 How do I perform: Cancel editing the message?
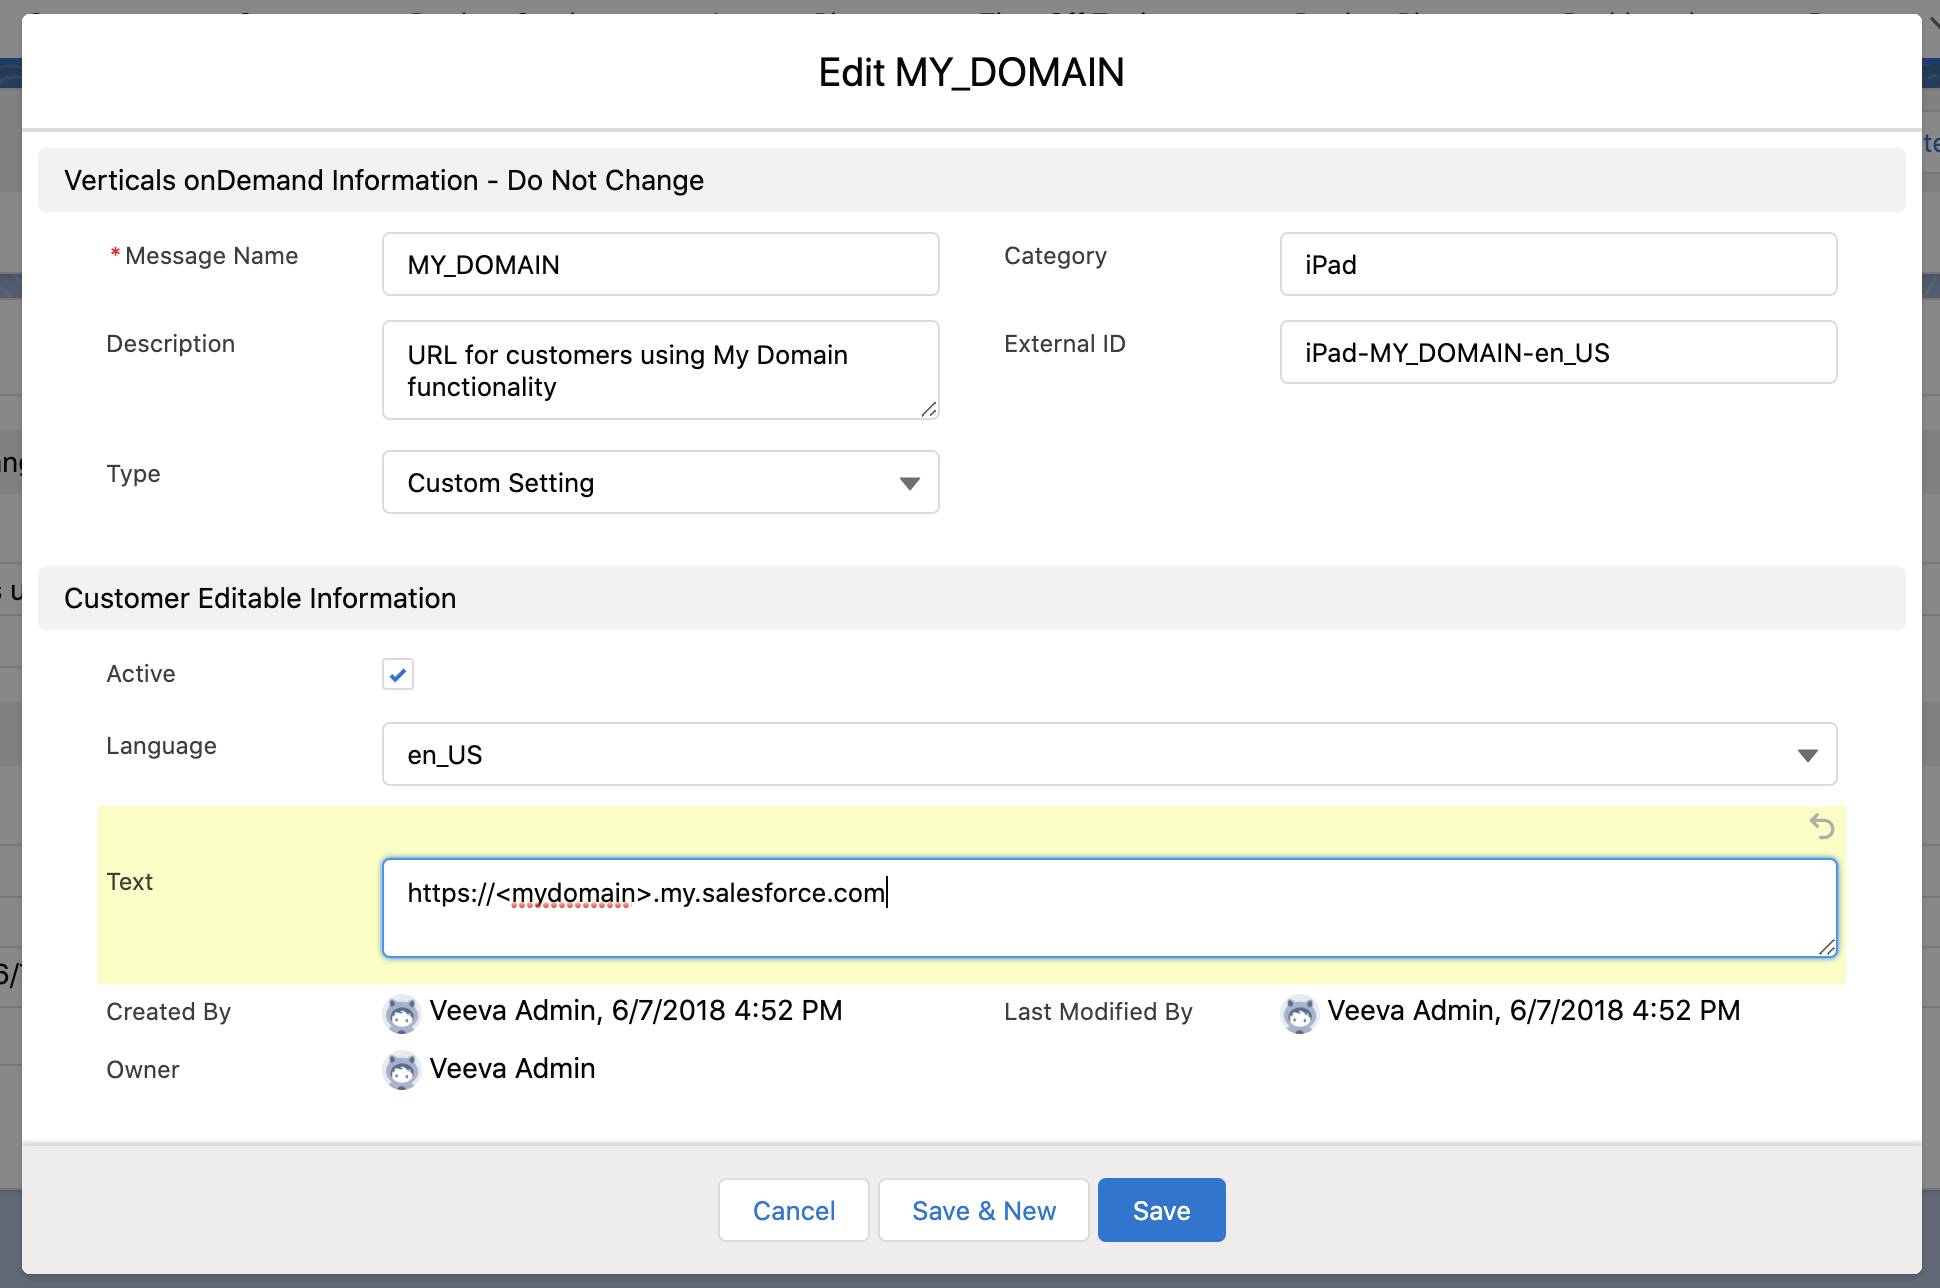click(x=793, y=1211)
